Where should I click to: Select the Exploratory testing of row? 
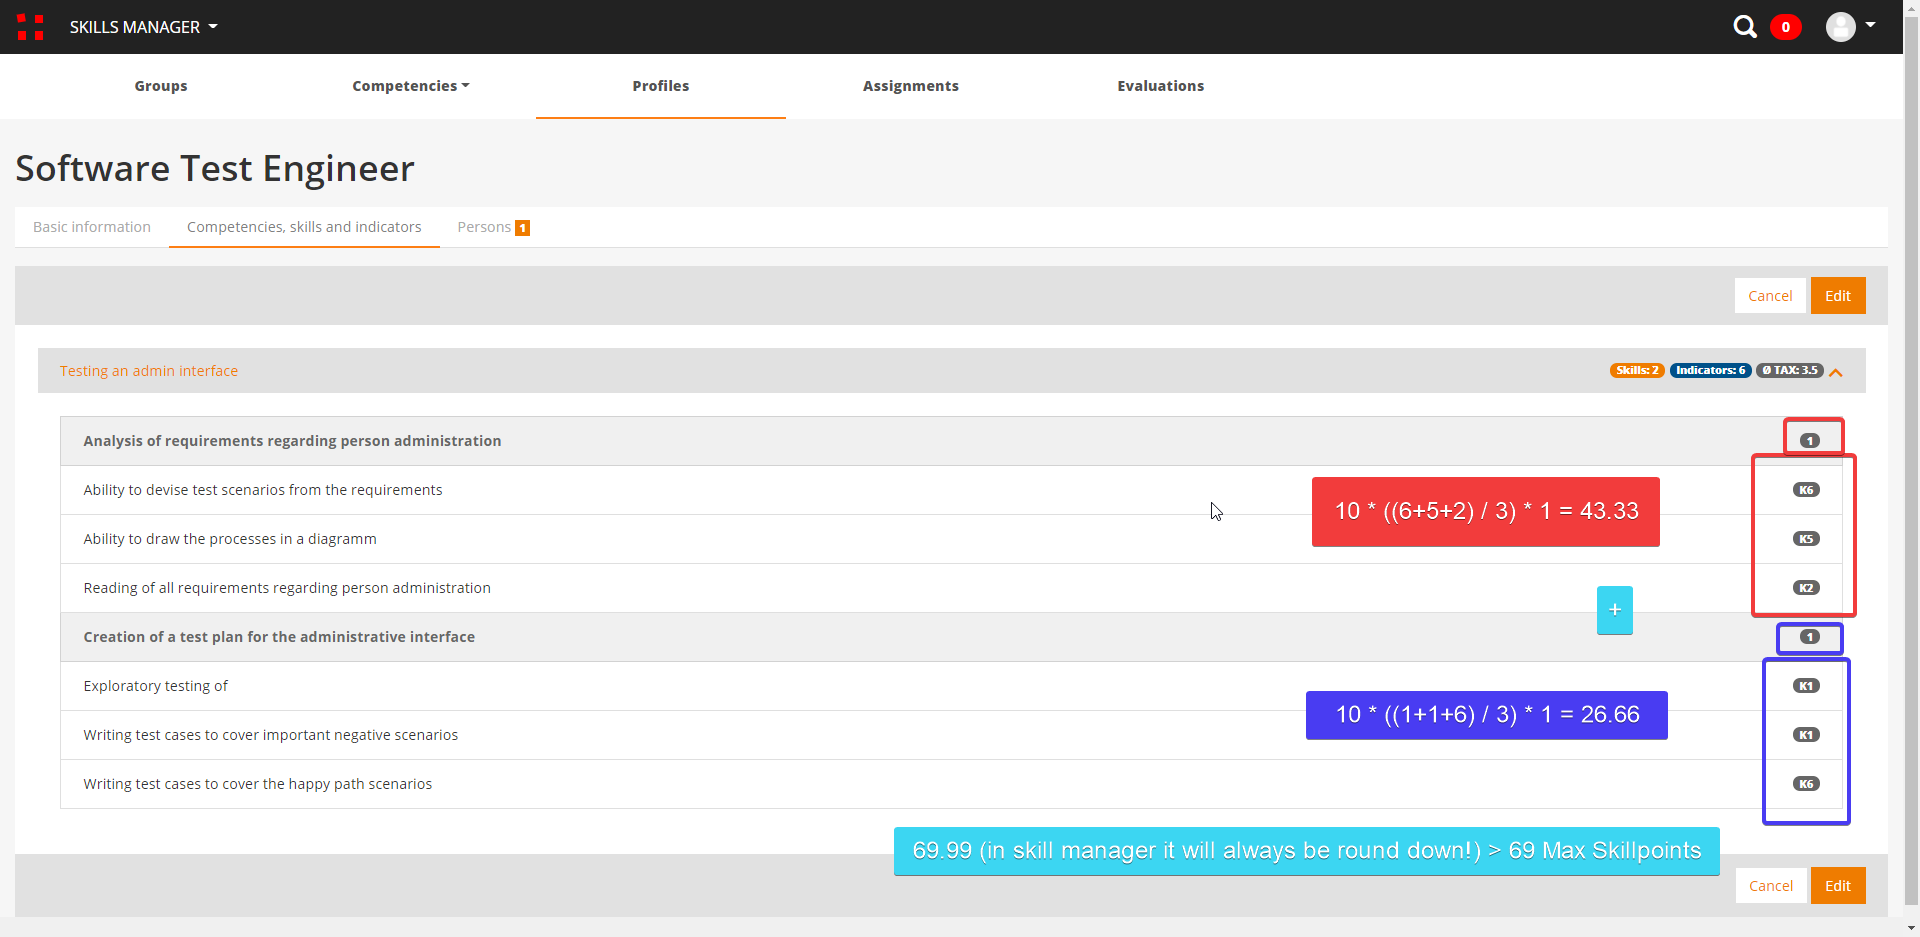coord(951,686)
